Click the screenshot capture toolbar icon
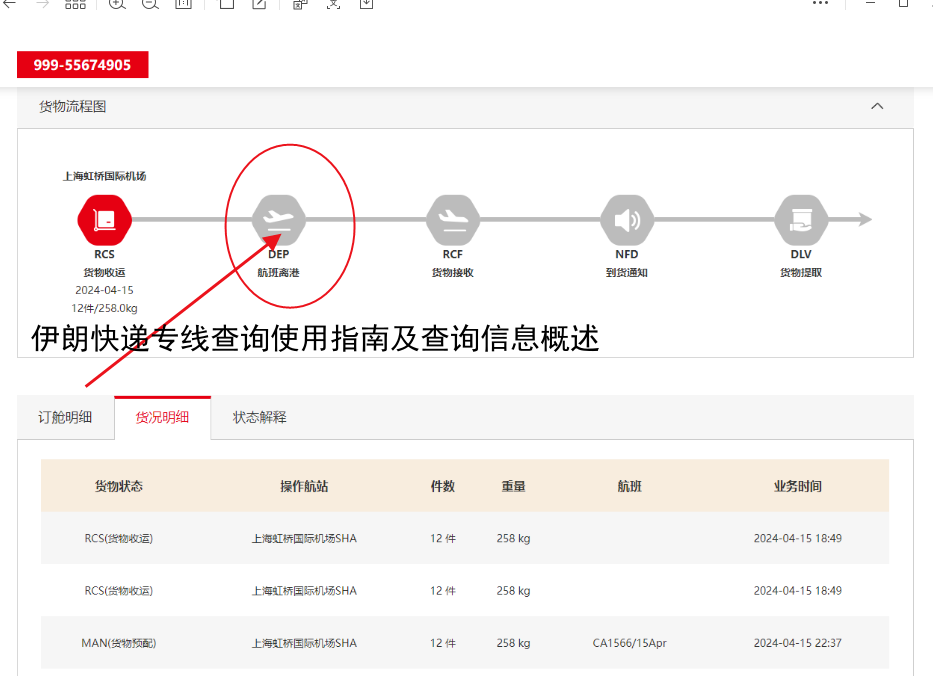 point(333,5)
